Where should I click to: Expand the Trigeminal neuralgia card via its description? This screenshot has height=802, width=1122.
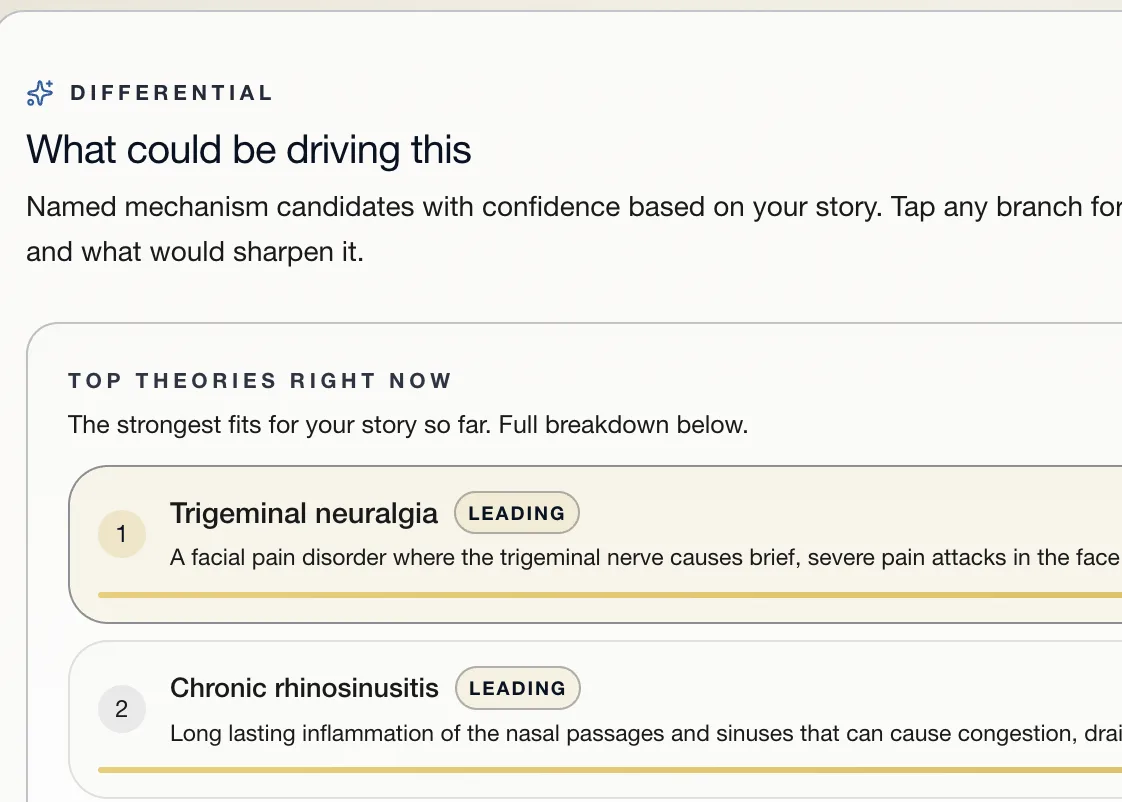[645, 557]
